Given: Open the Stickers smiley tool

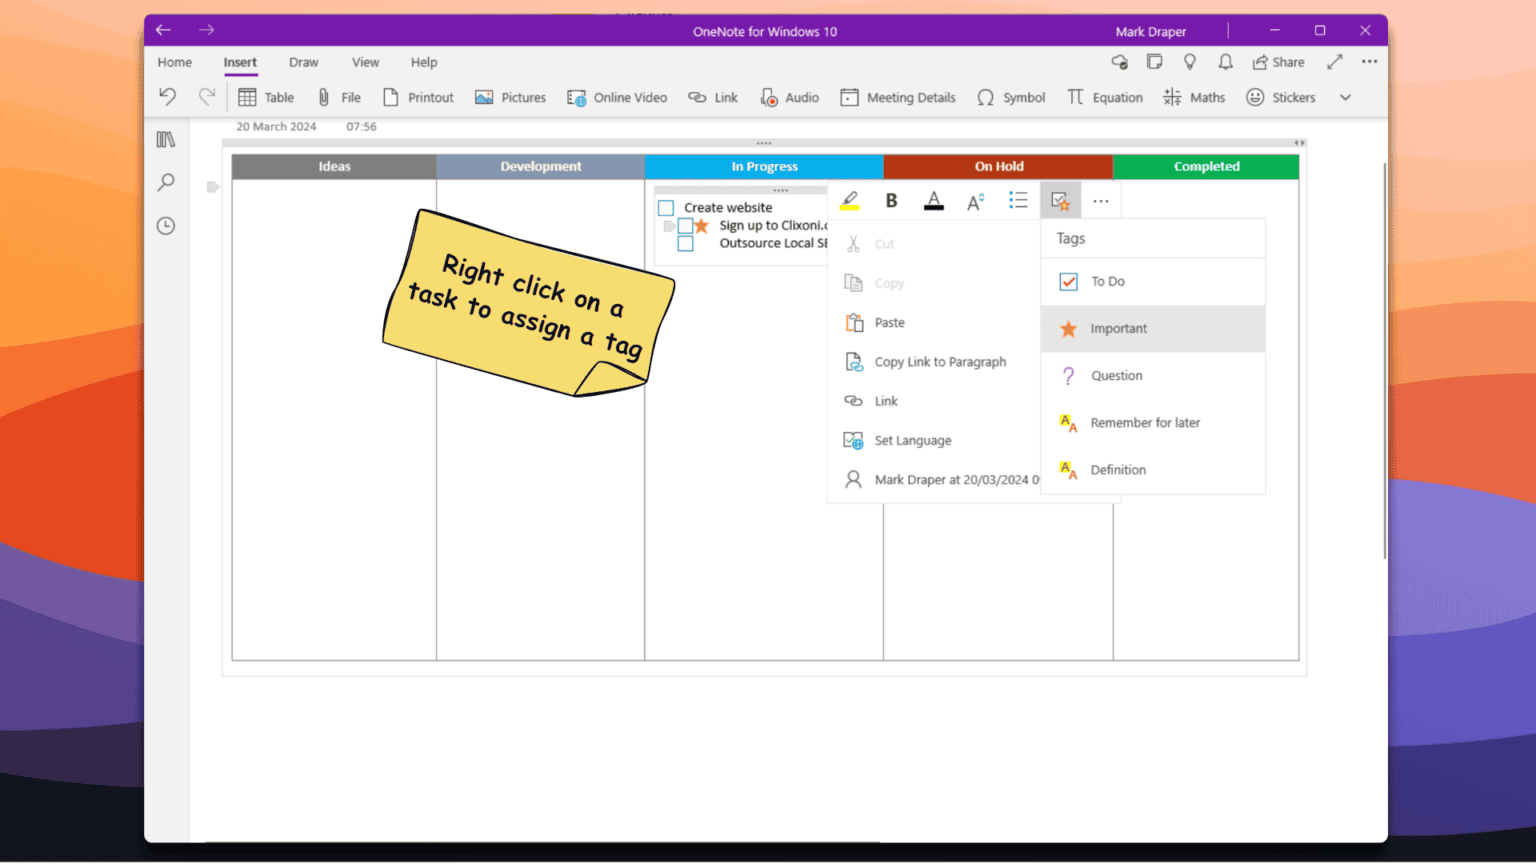Looking at the screenshot, I should point(1281,97).
